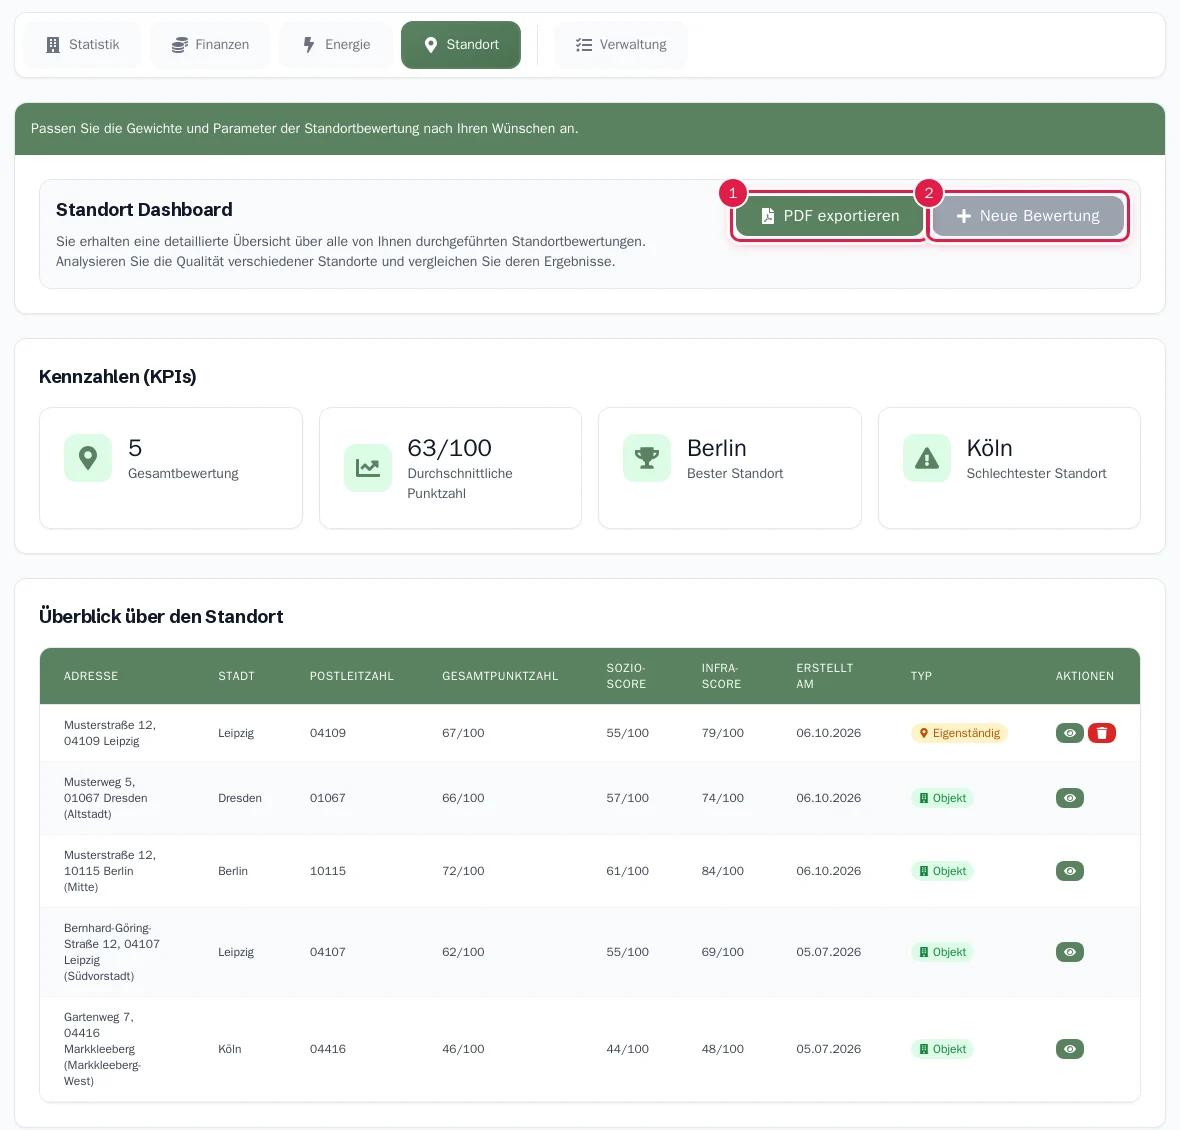1180x1130 pixels.
Task: Select the Standort tab
Action: [461, 44]
